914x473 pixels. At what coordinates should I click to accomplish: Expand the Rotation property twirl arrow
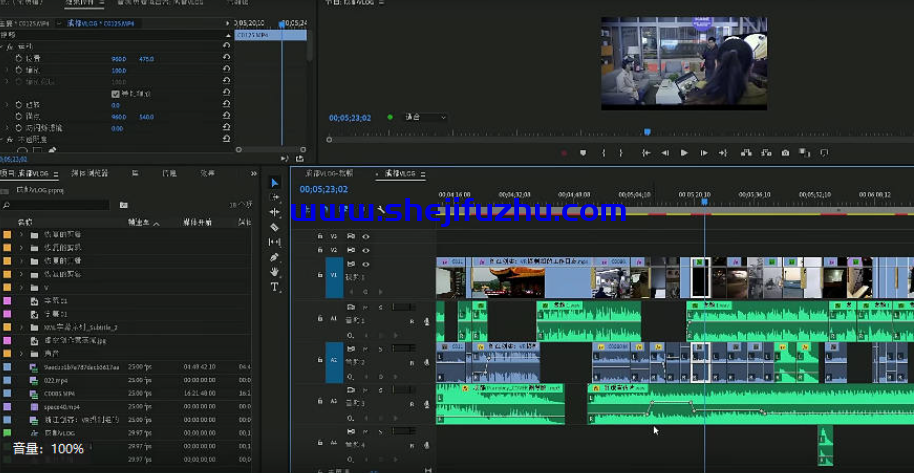(7, 105)
